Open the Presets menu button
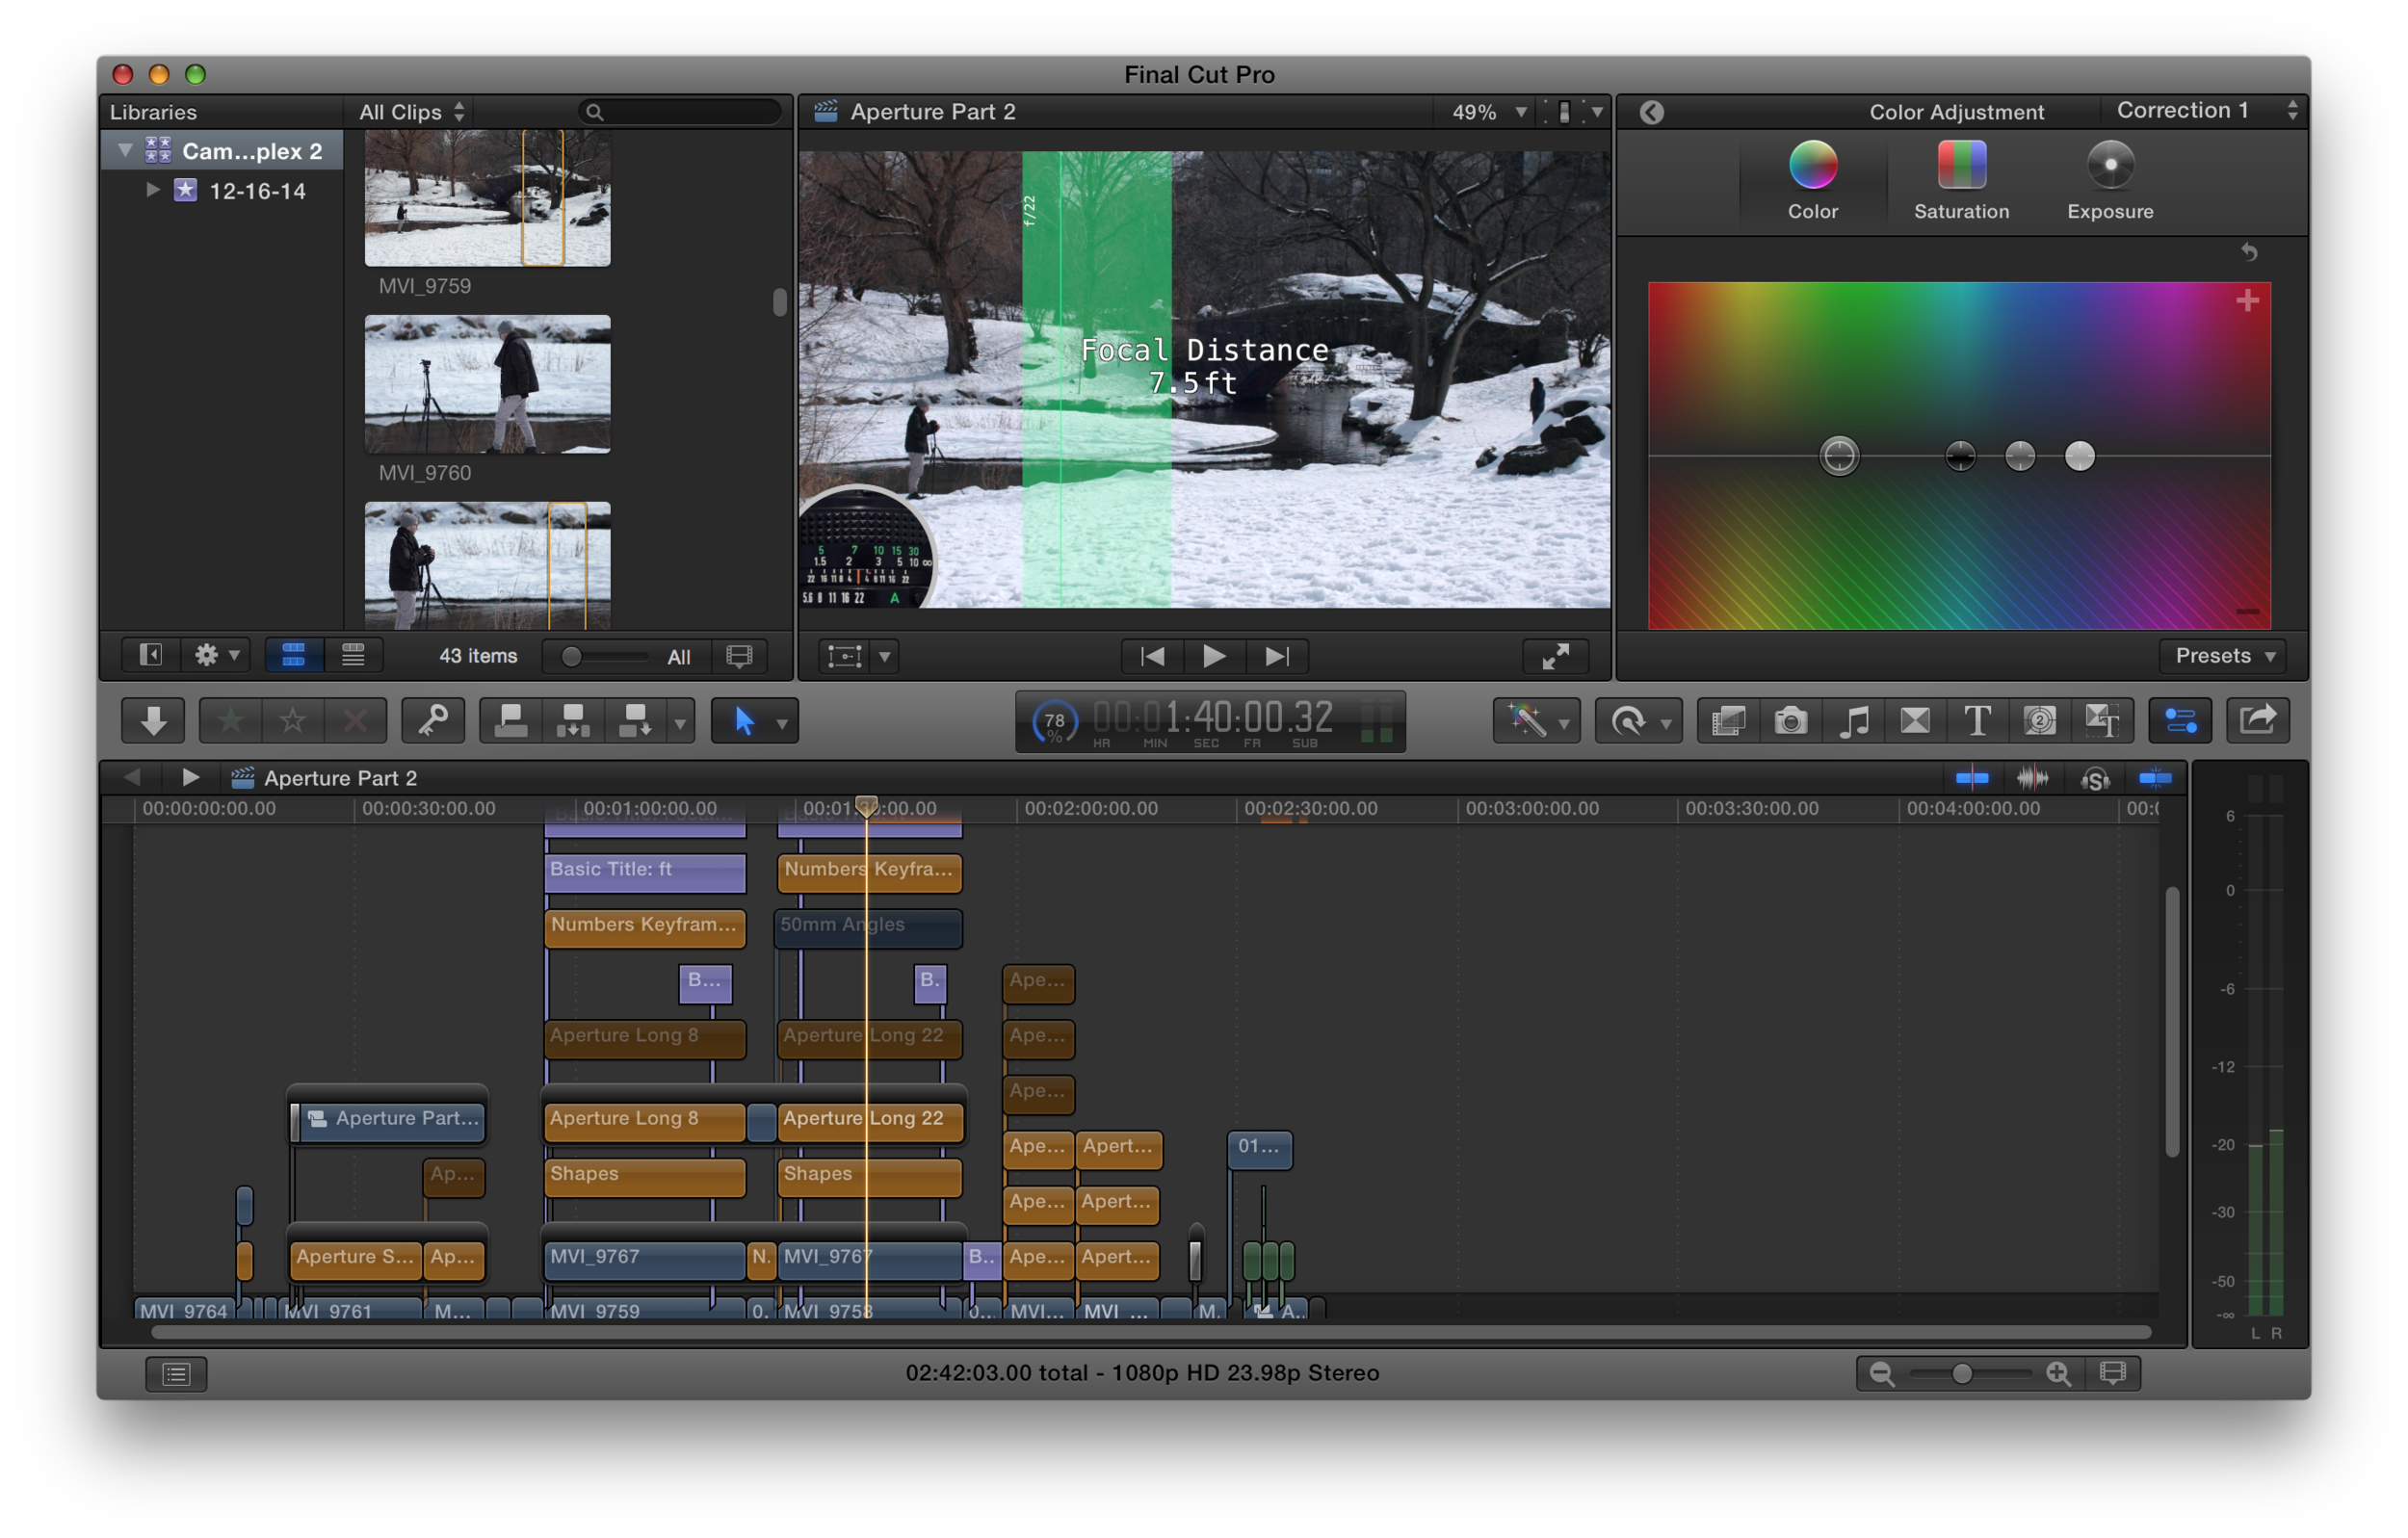Viewport: 2408px width, 1538px height. 2223,656
